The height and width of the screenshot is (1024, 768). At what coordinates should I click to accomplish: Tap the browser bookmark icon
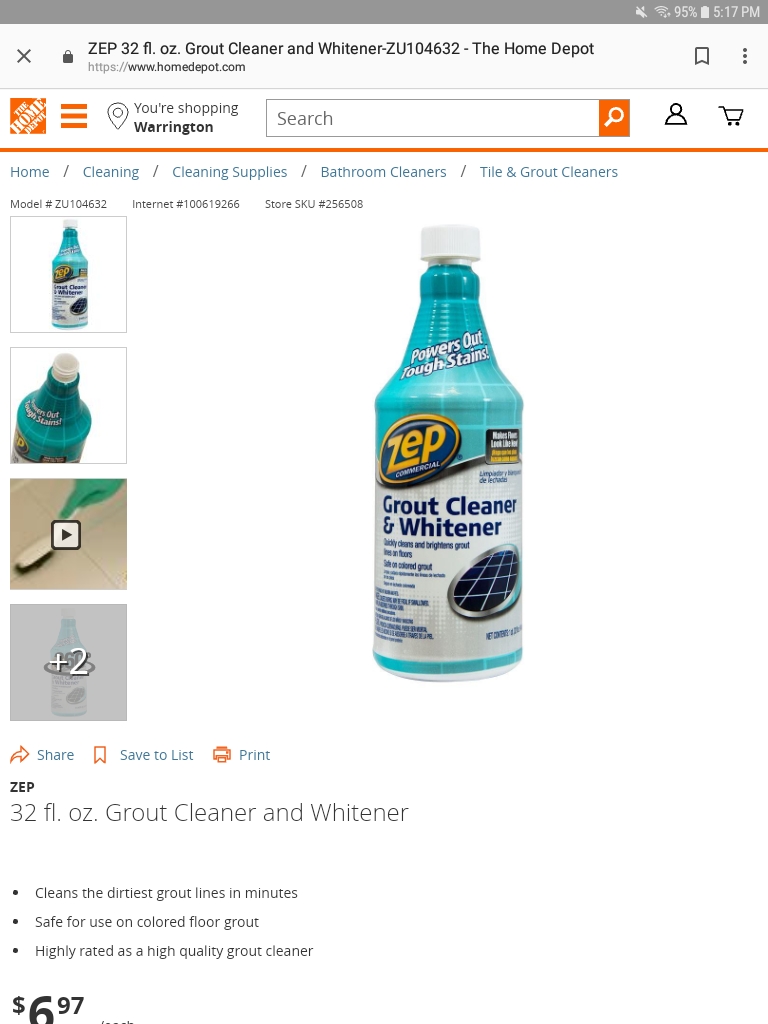pyautogui.click(x=702, y=56)
